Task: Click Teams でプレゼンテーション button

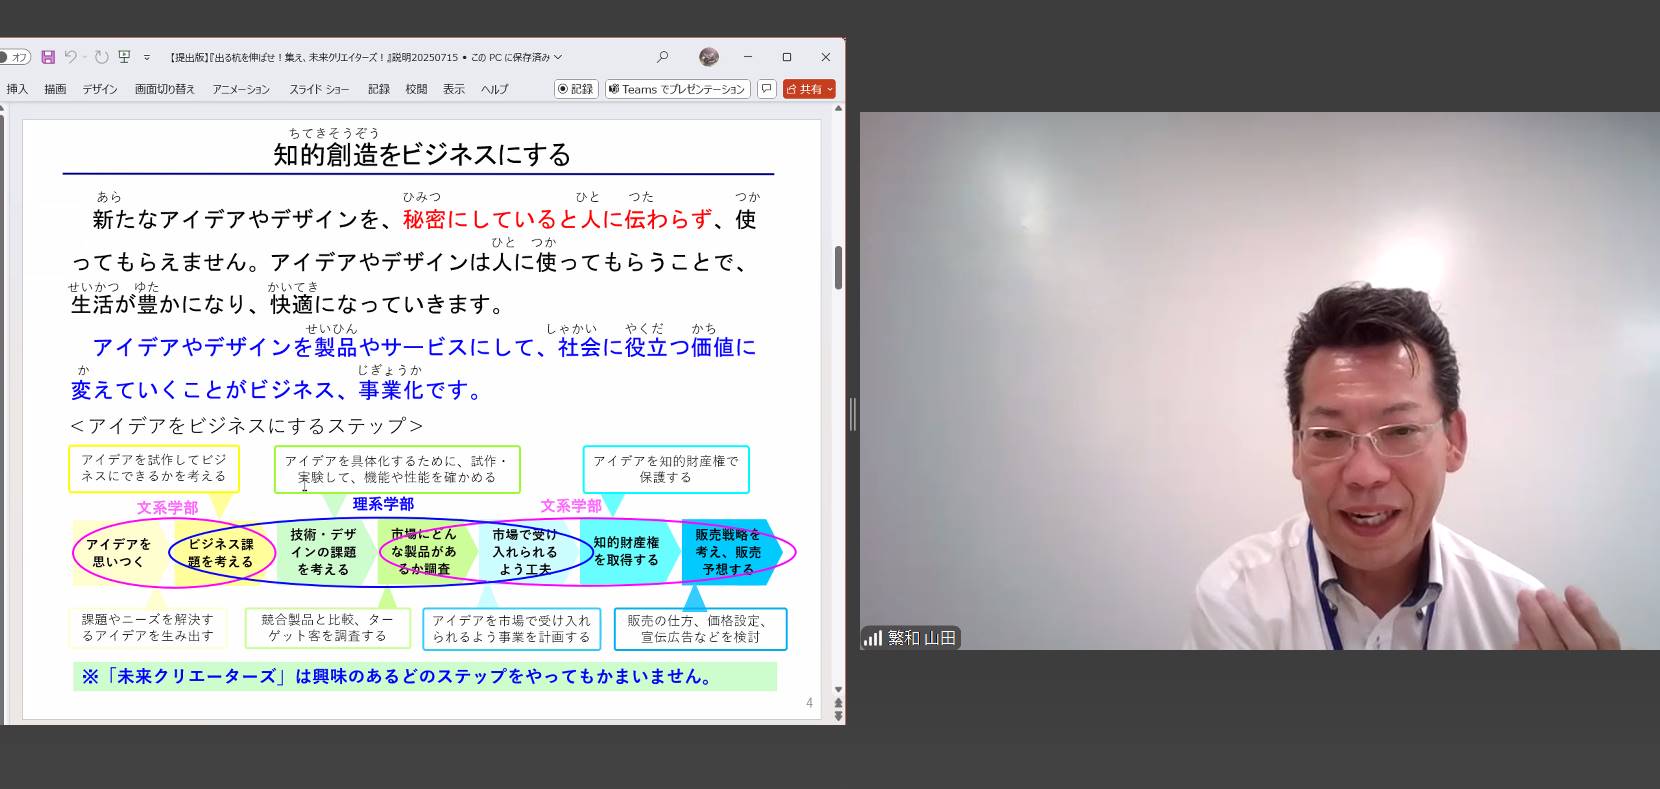Action: [x=678, y=89]
